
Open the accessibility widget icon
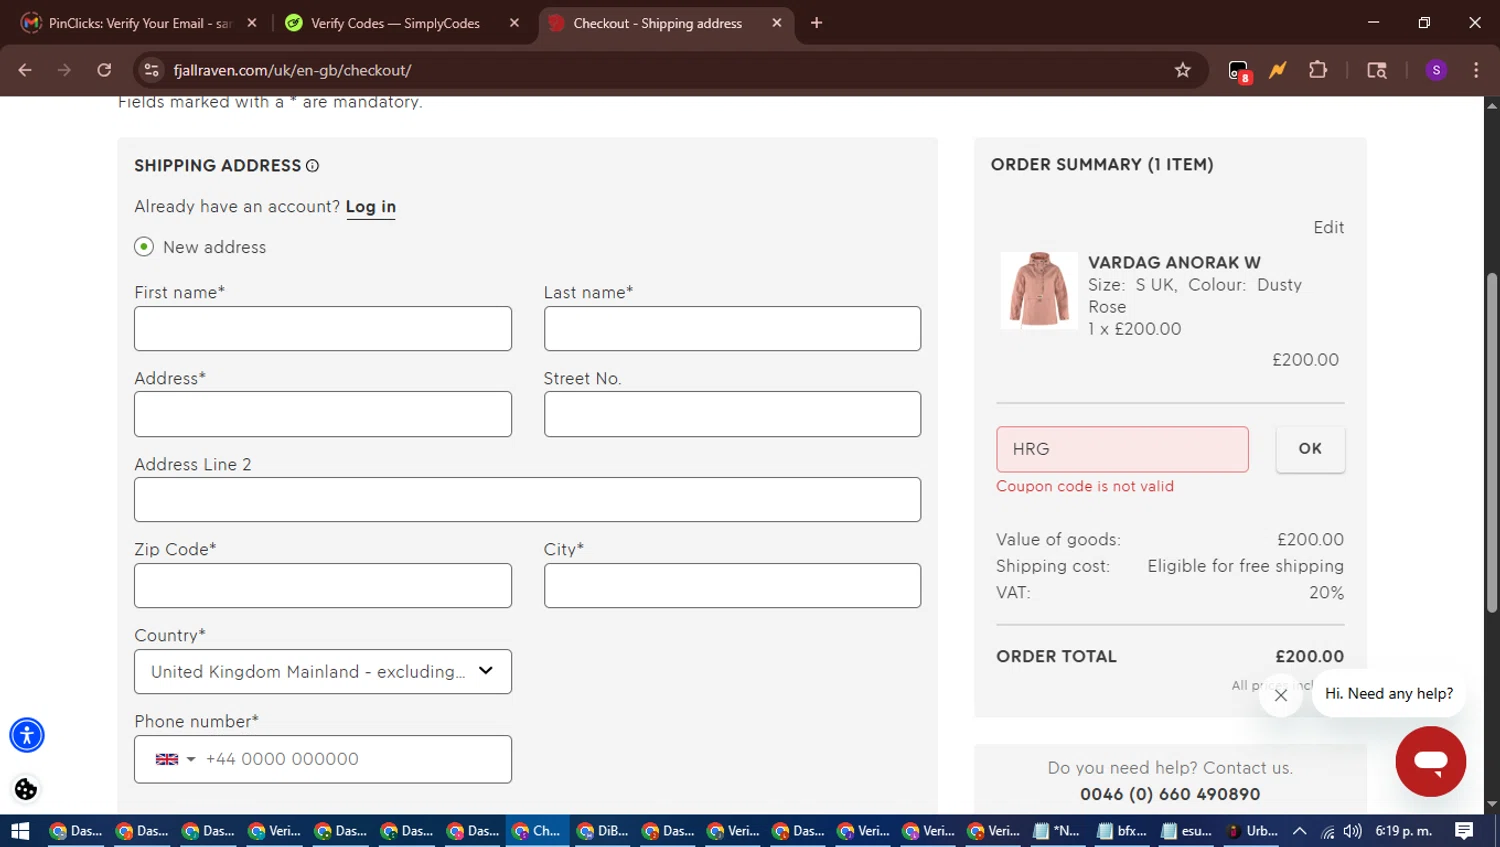[x=27, y=735]
